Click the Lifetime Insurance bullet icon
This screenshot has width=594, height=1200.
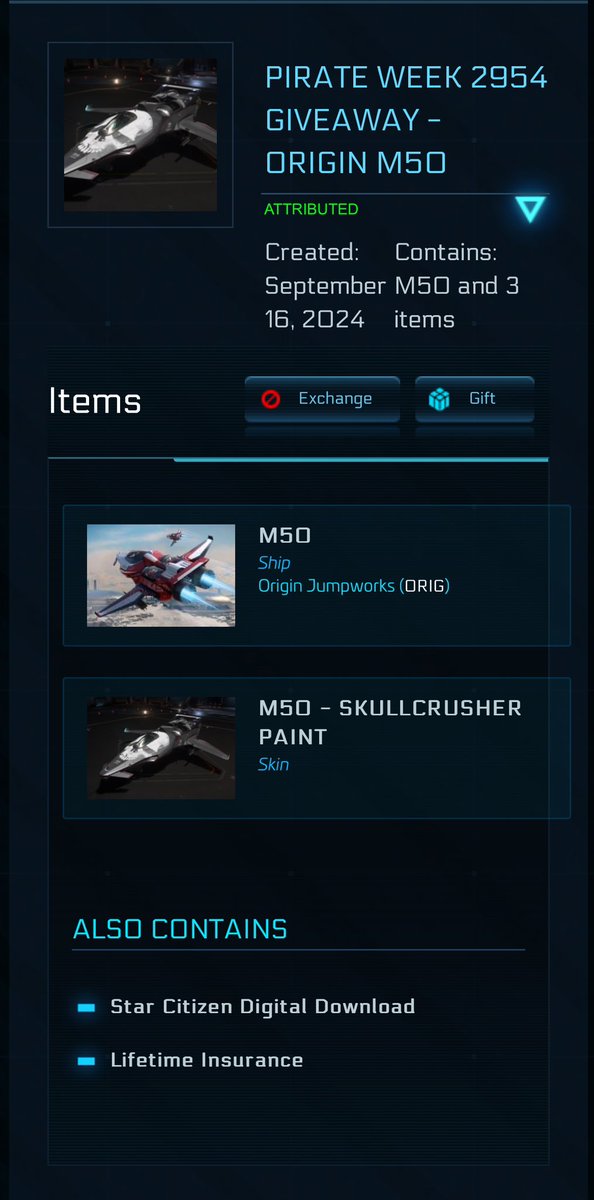point(86,1061)
